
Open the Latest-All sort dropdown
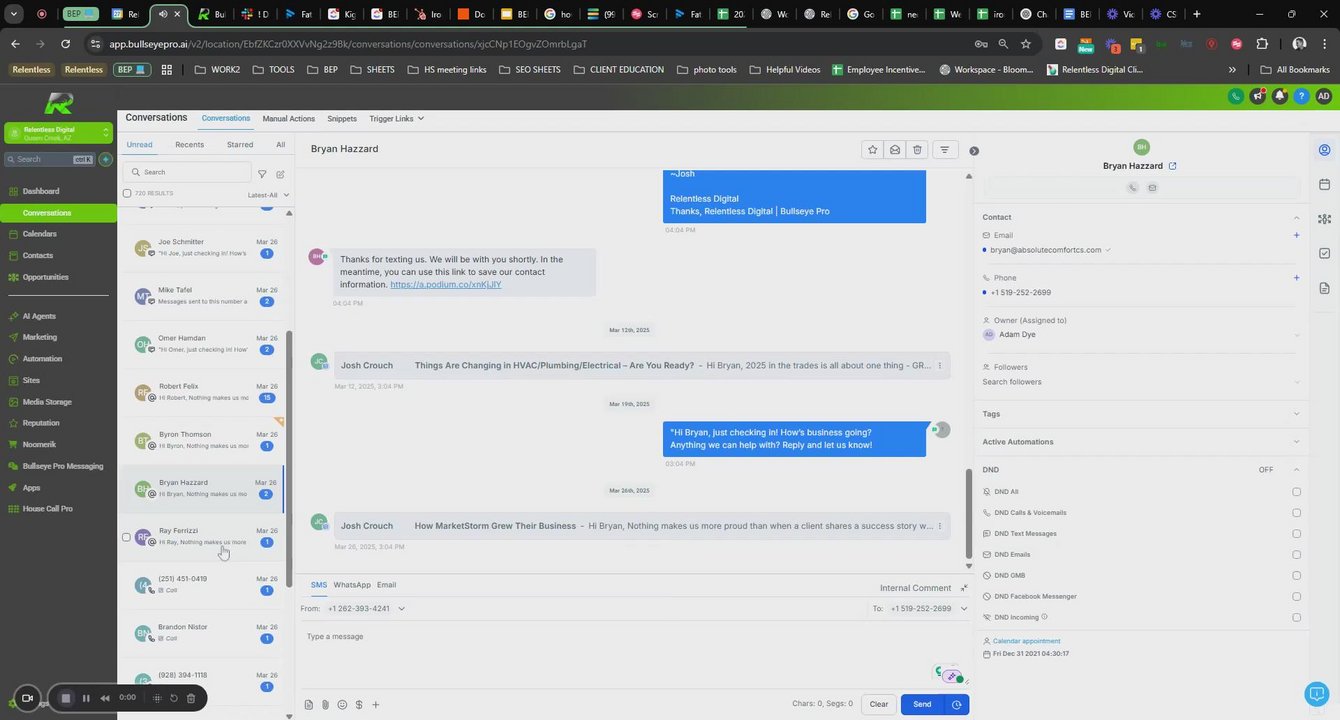pyautogui.click(x=268, y=195)
